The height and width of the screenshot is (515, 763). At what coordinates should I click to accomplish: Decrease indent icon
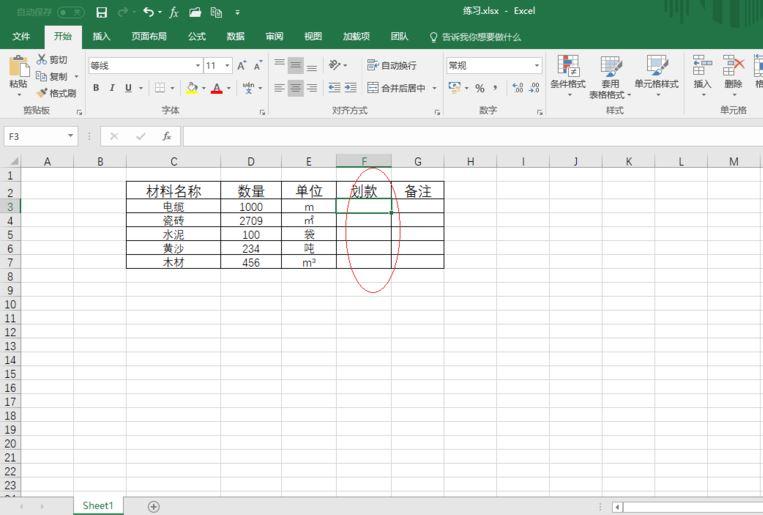point(334,88)
